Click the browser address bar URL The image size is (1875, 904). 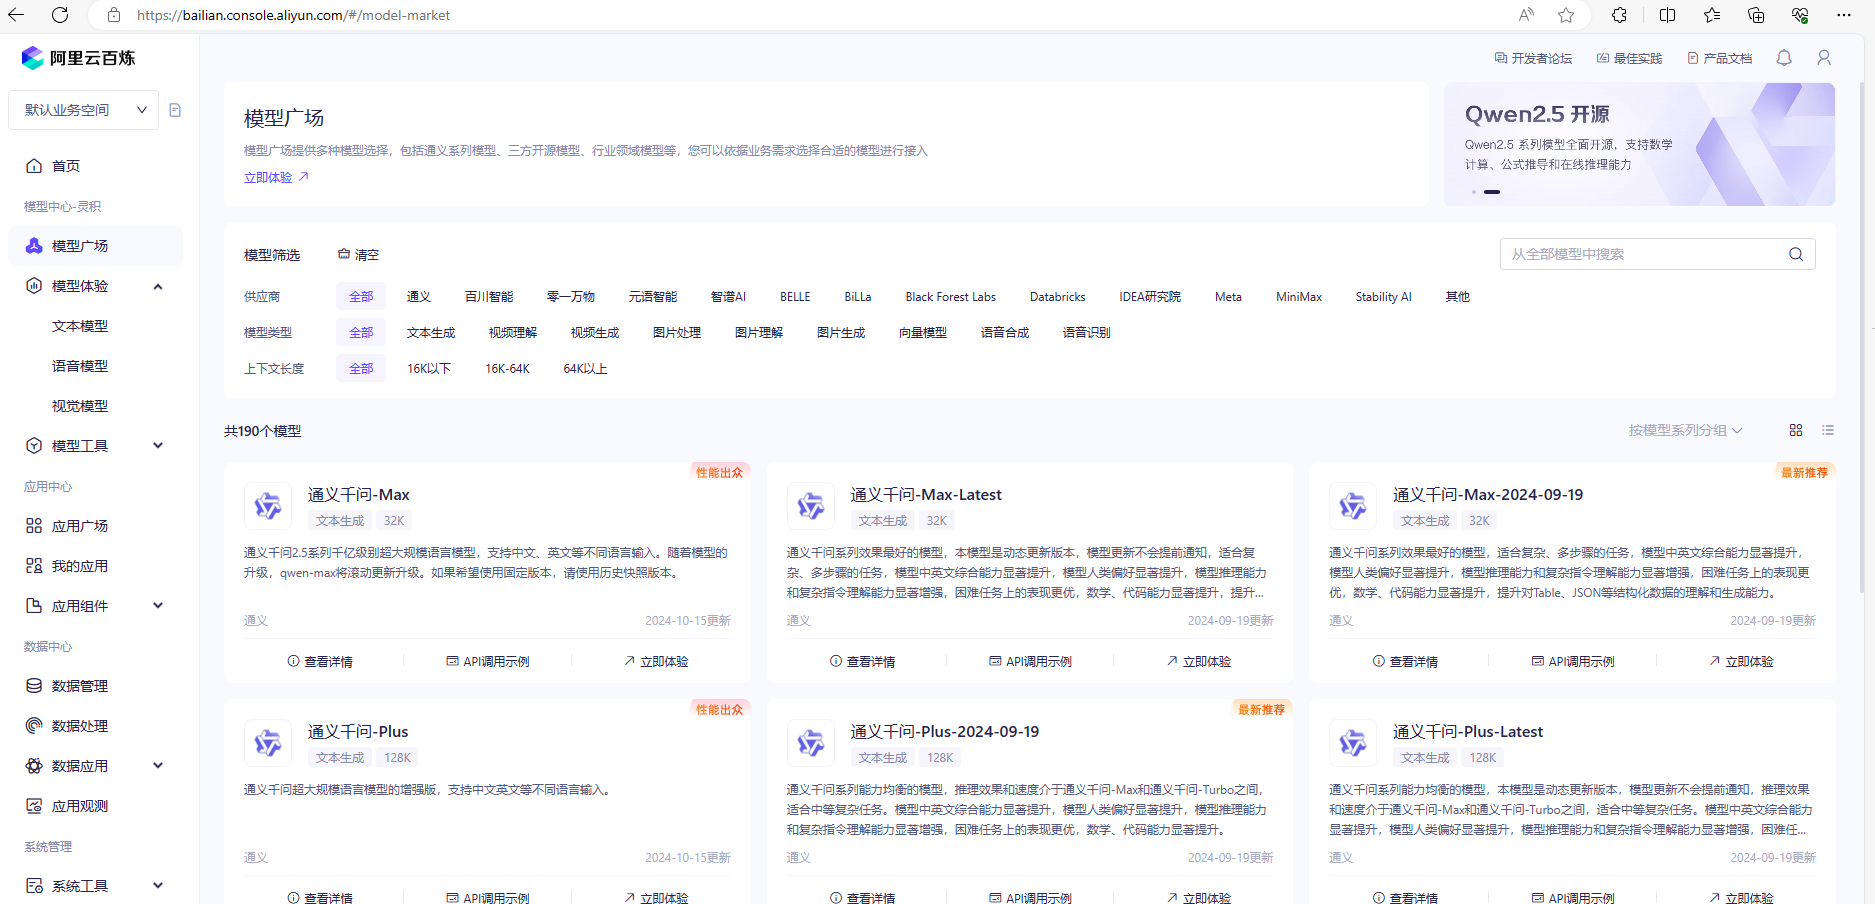click(293, 15)
